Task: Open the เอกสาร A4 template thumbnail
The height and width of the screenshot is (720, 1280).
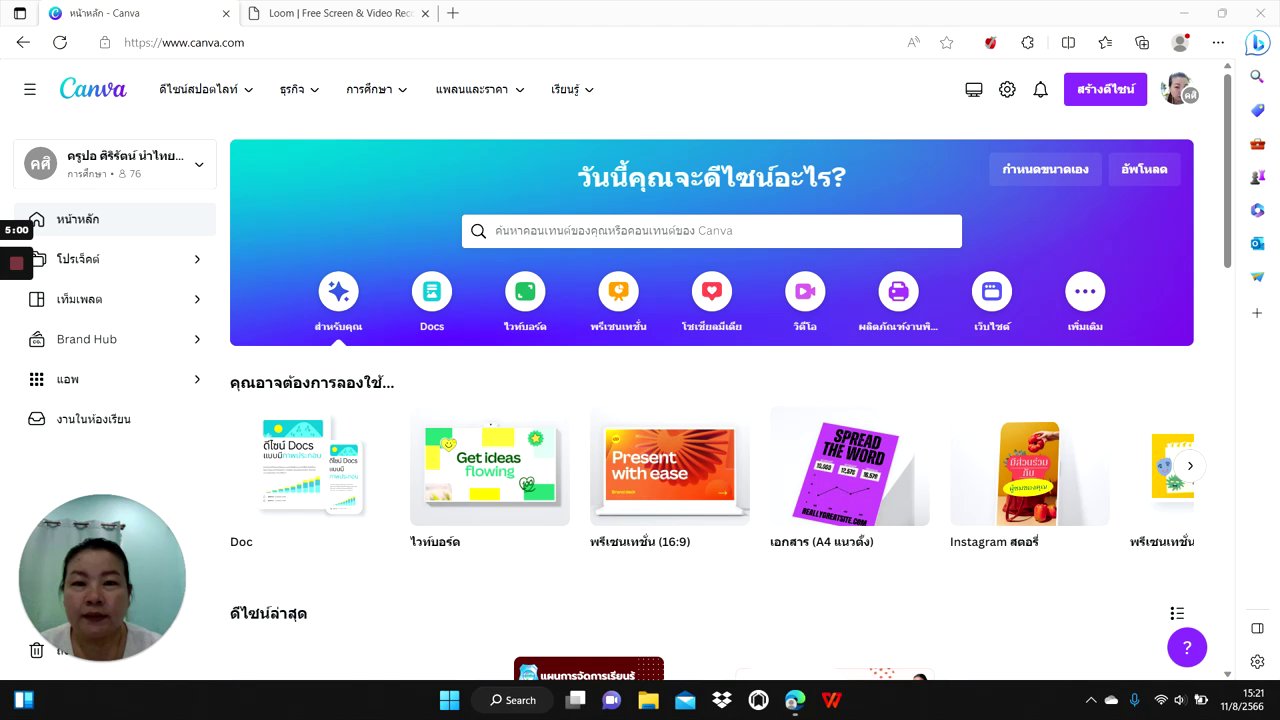Action: [x=850, y=466]
